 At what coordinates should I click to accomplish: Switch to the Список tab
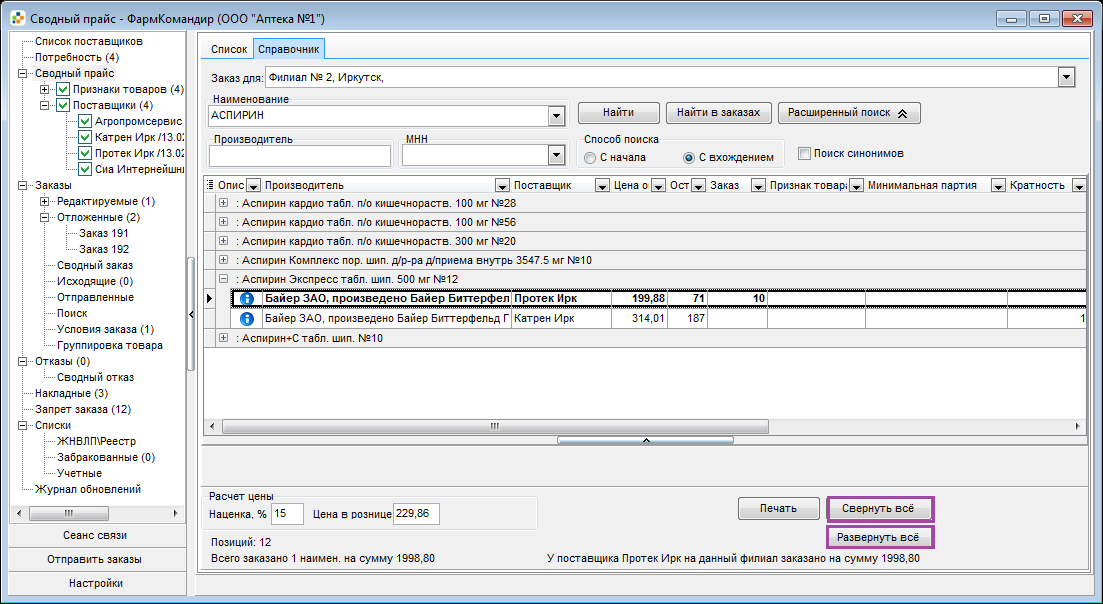point(229,49)
